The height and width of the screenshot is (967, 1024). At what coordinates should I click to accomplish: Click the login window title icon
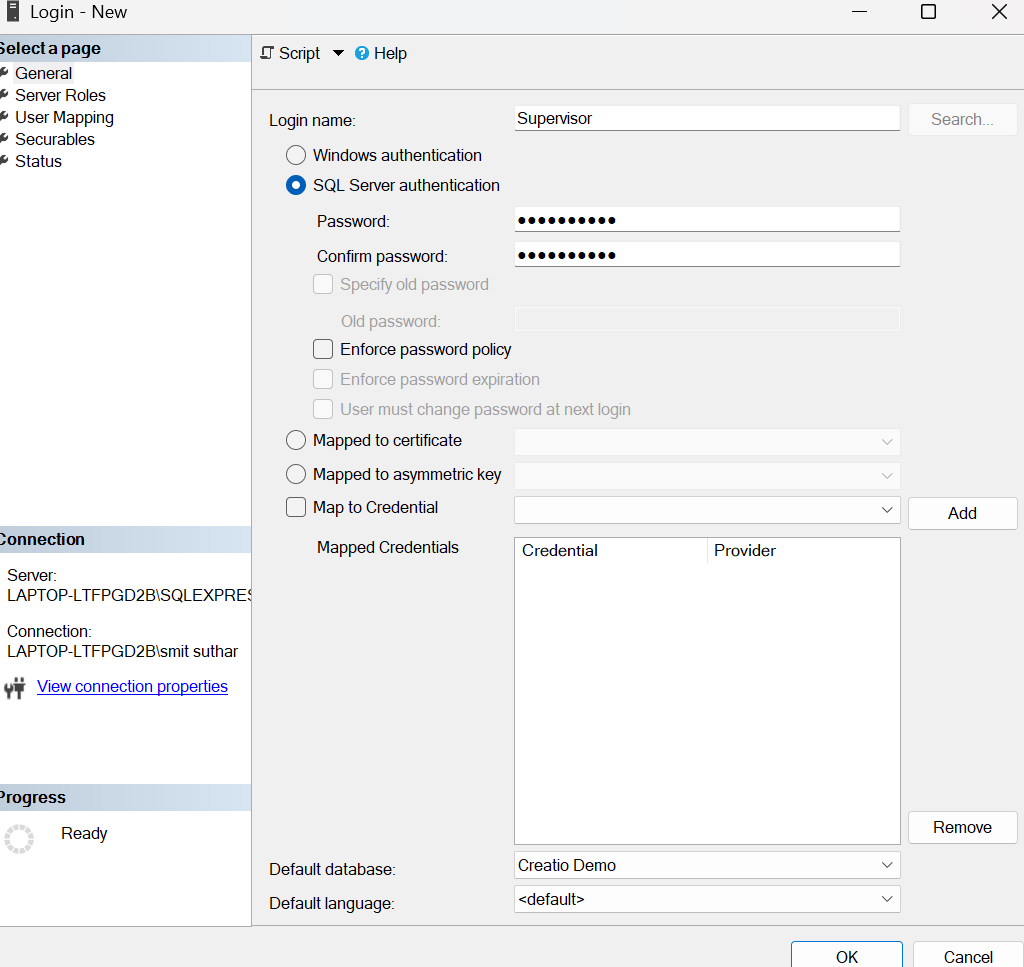coord(12,12)
